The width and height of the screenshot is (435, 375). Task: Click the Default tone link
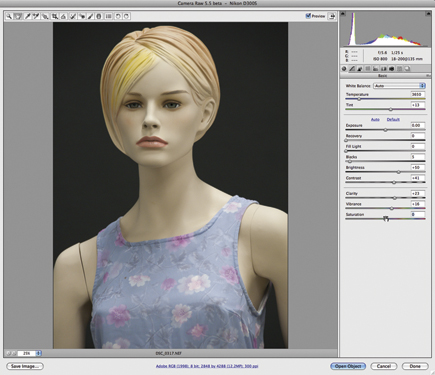coord(393,119)
